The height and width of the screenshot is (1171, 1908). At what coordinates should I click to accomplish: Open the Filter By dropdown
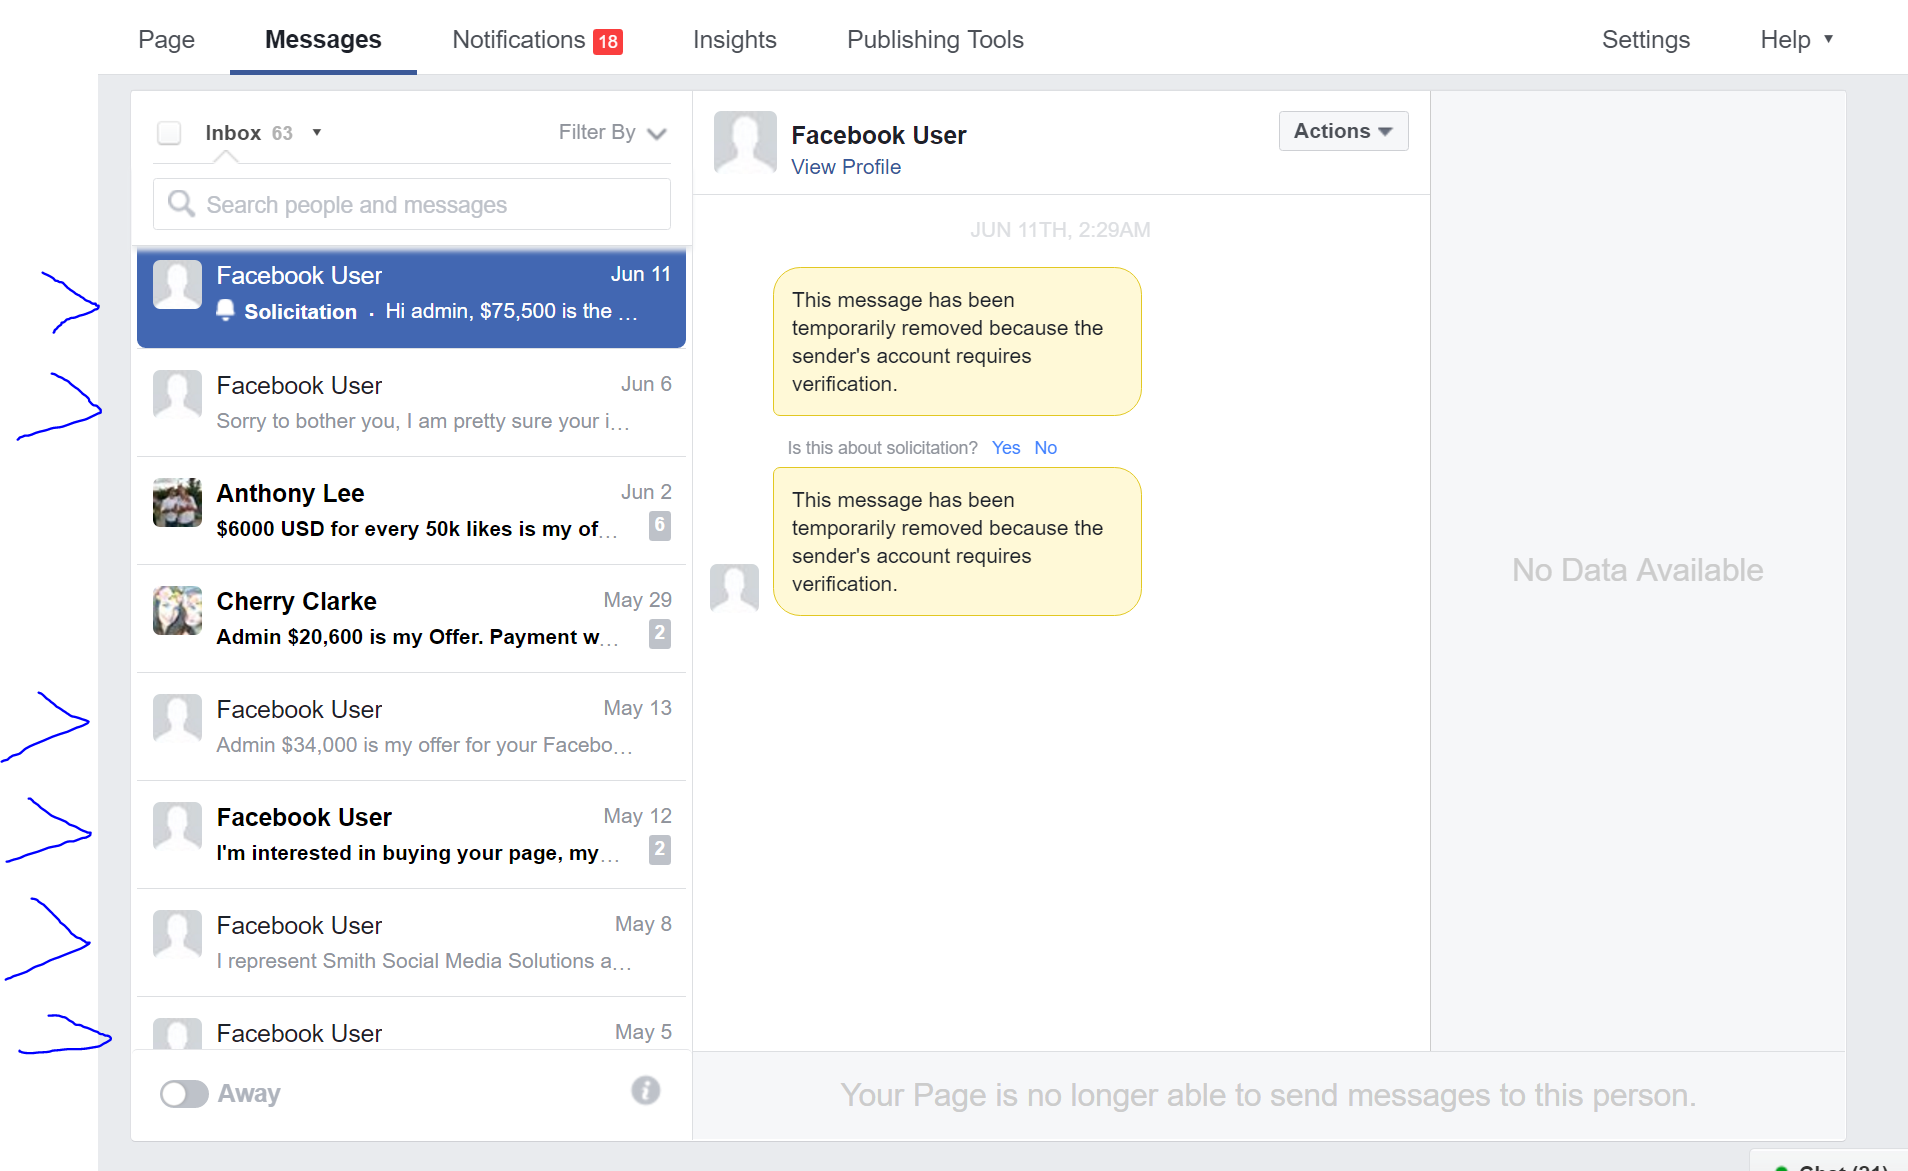pos(612,132)
